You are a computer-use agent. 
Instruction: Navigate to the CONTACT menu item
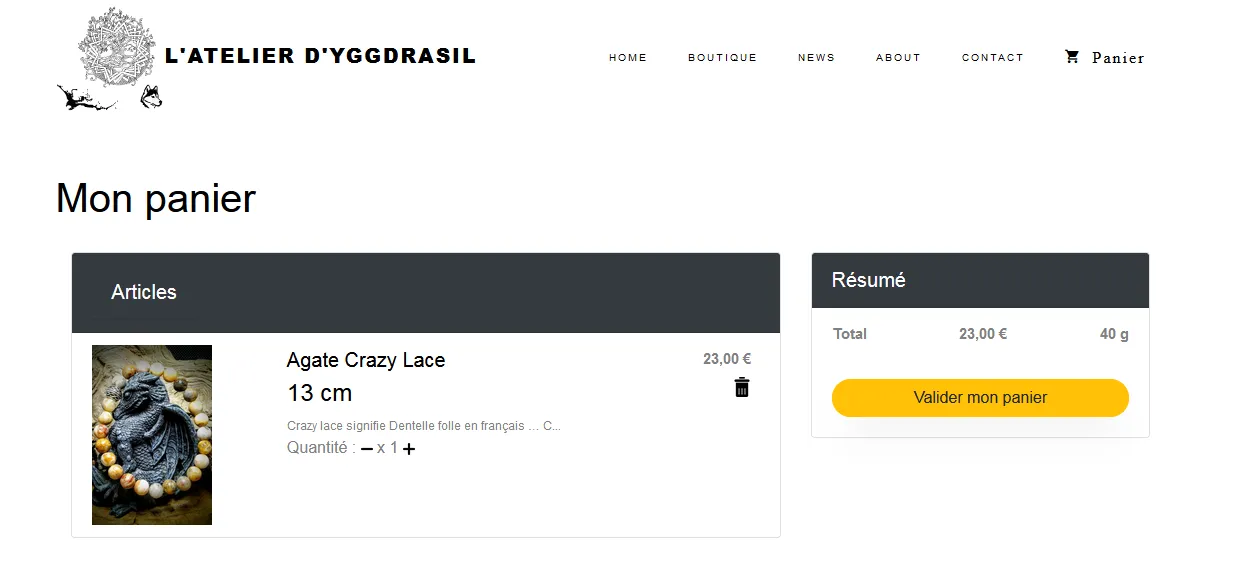(992, 58)
